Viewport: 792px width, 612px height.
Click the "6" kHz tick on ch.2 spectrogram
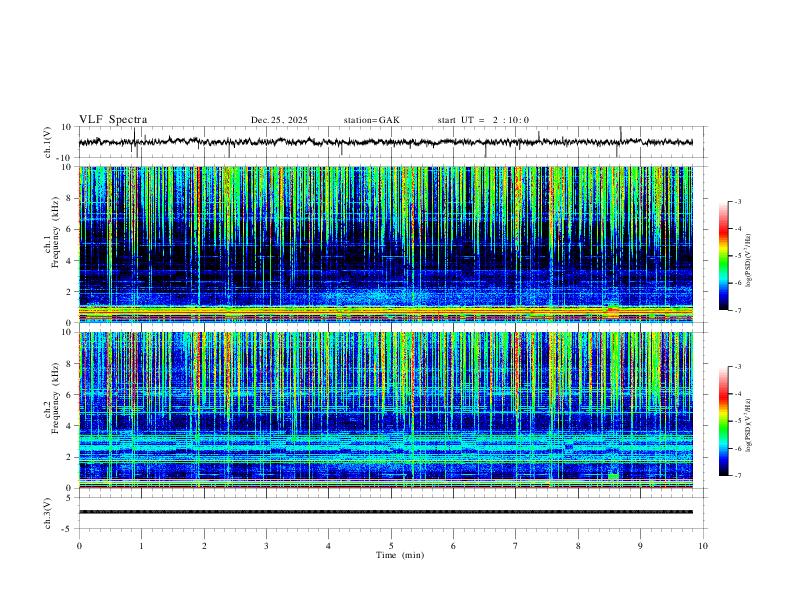70,395
